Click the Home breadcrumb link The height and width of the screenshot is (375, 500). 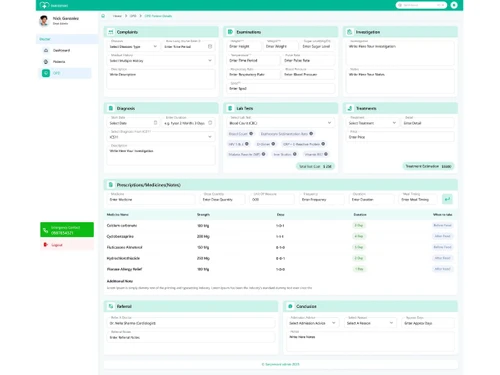(117, 16)
